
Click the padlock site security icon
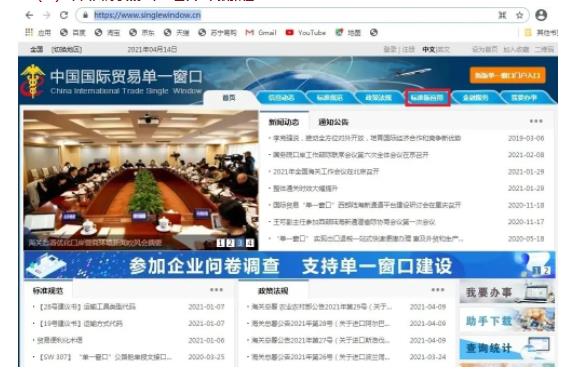coord(85,15)
